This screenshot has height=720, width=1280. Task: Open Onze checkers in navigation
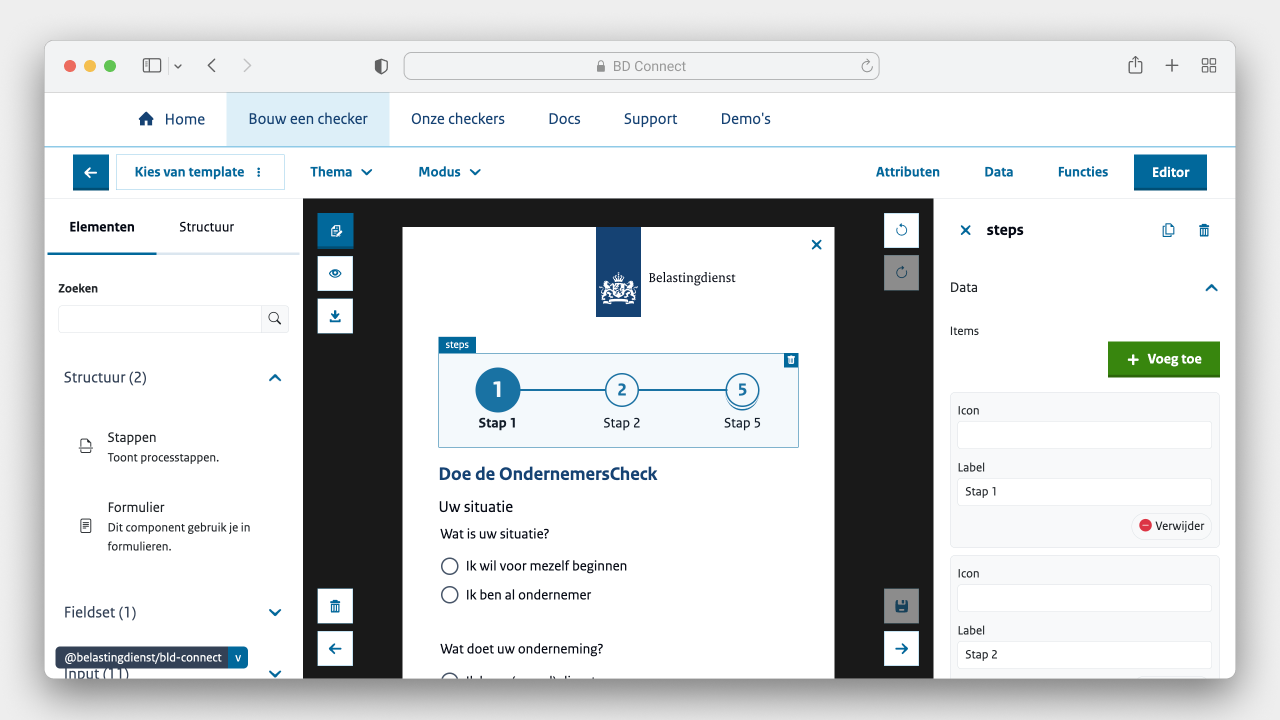[458, 119]
